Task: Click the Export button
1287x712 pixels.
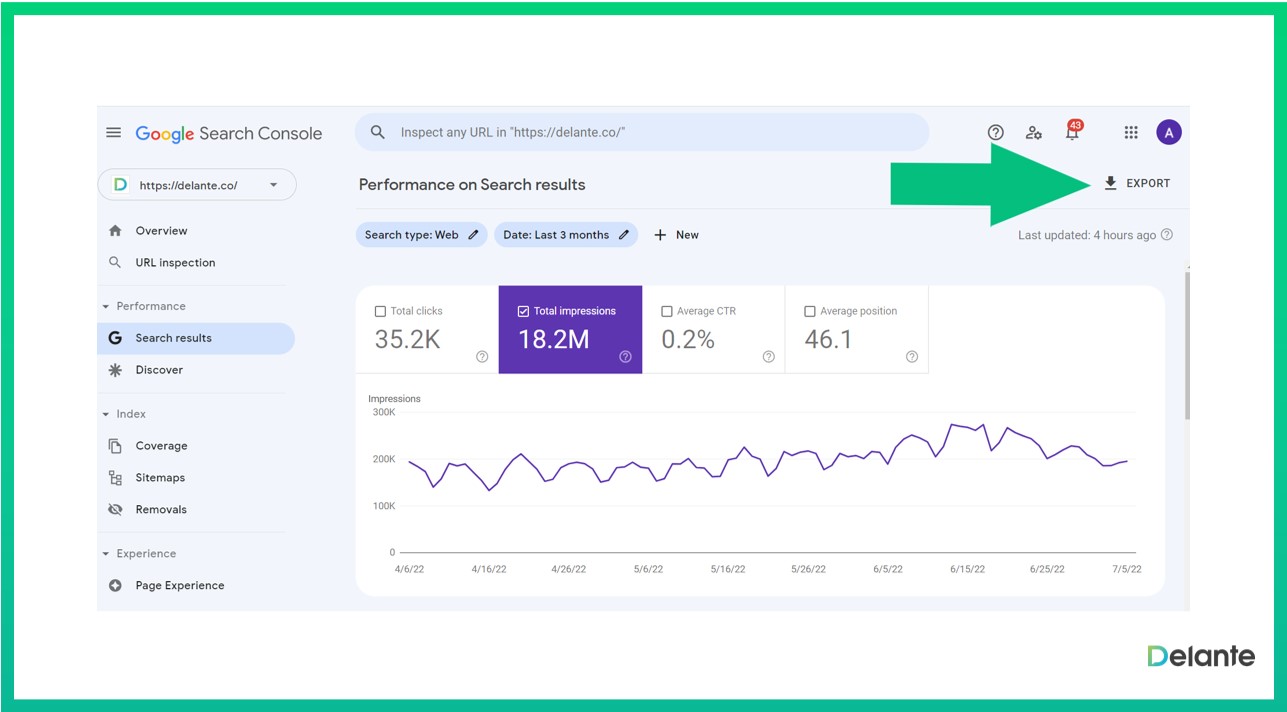Action: tap(1137, 183)
